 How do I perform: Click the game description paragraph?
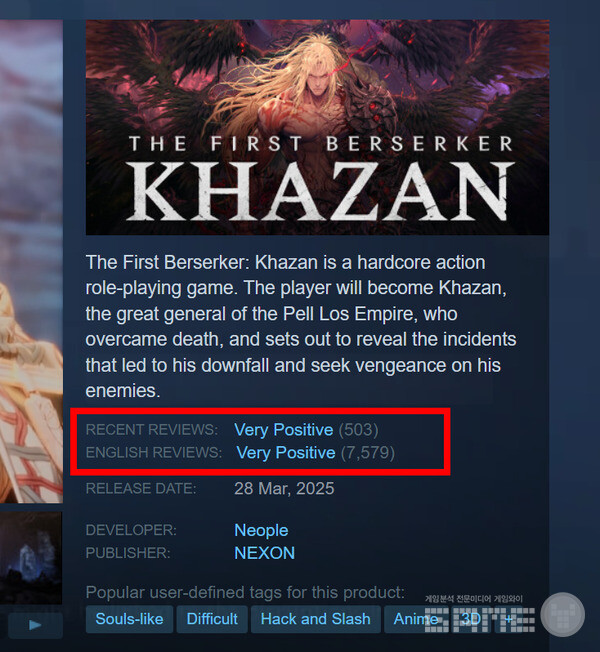coord(301,326)
